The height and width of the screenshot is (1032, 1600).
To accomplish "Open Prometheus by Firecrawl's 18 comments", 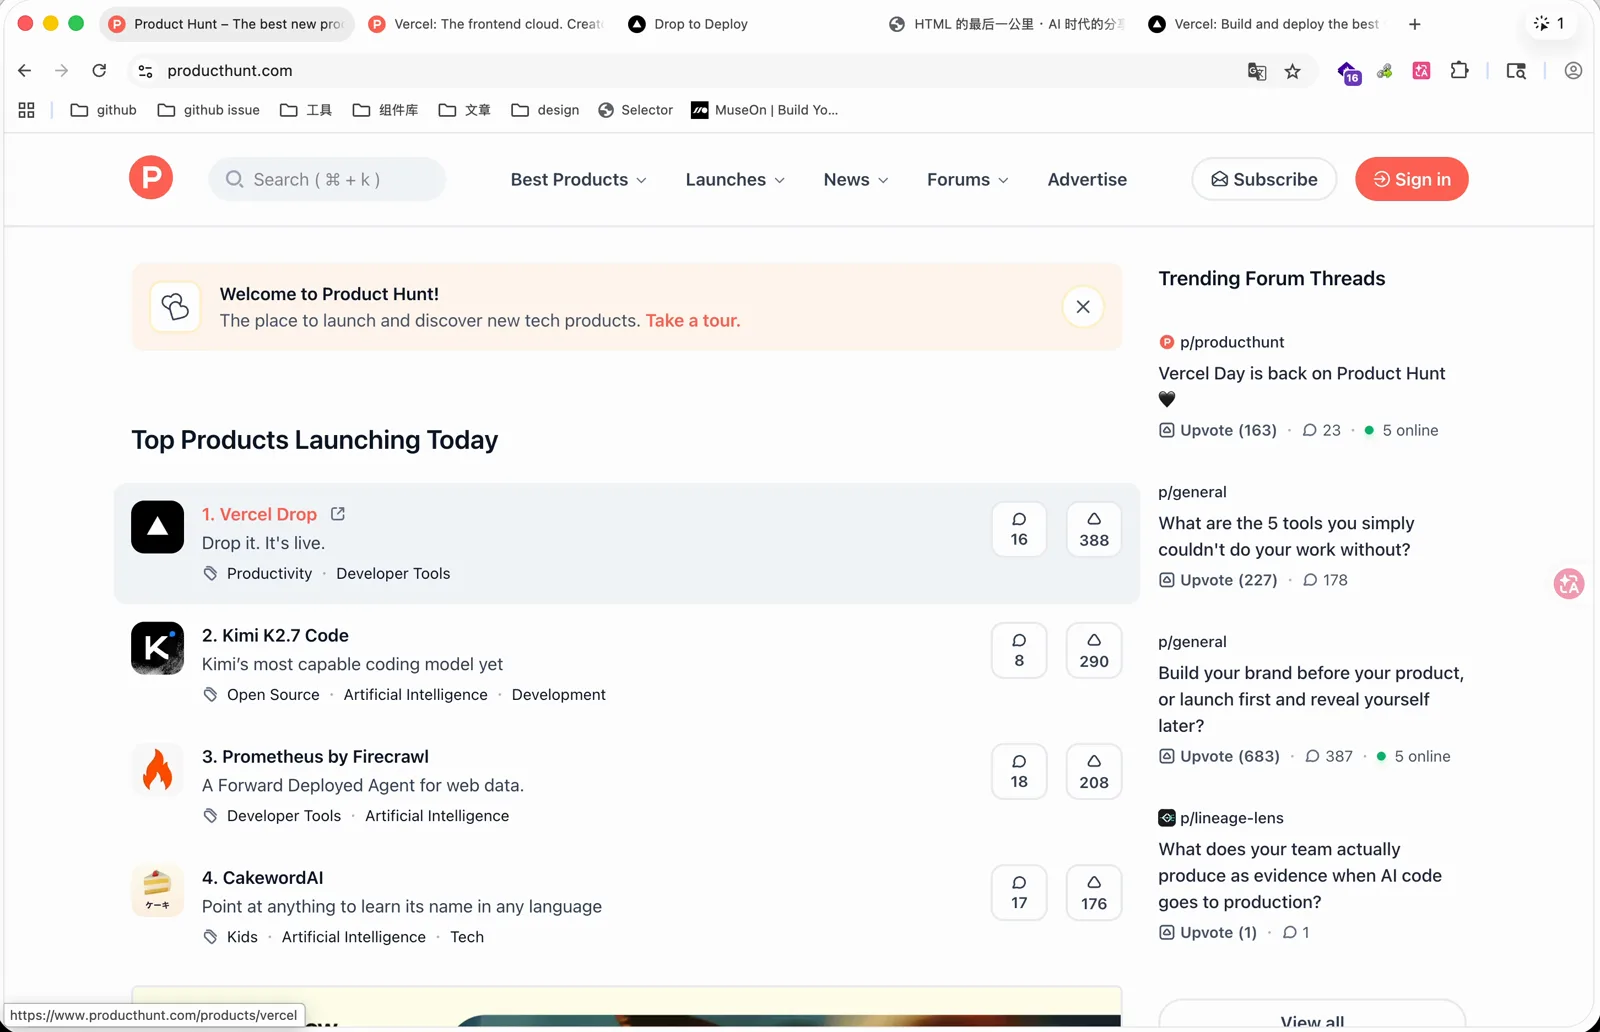I will [1019, 771].
